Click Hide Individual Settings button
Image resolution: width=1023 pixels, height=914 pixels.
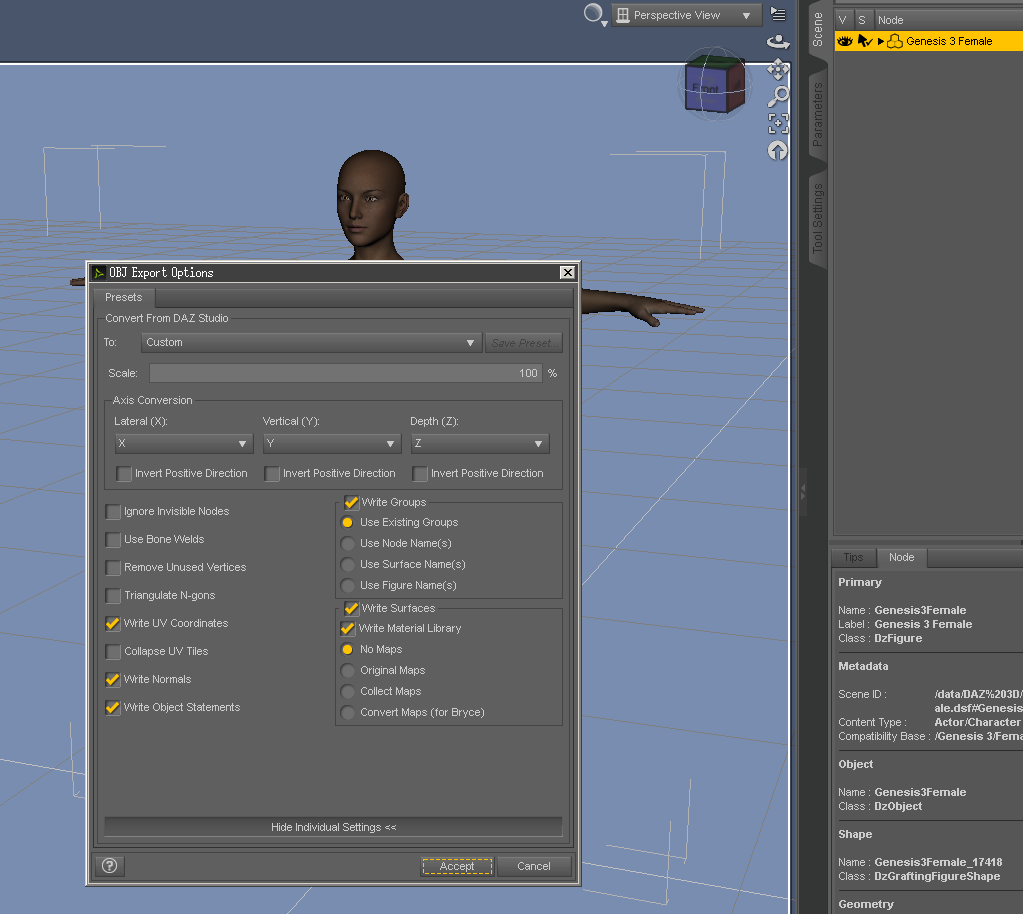click(333, 827)
